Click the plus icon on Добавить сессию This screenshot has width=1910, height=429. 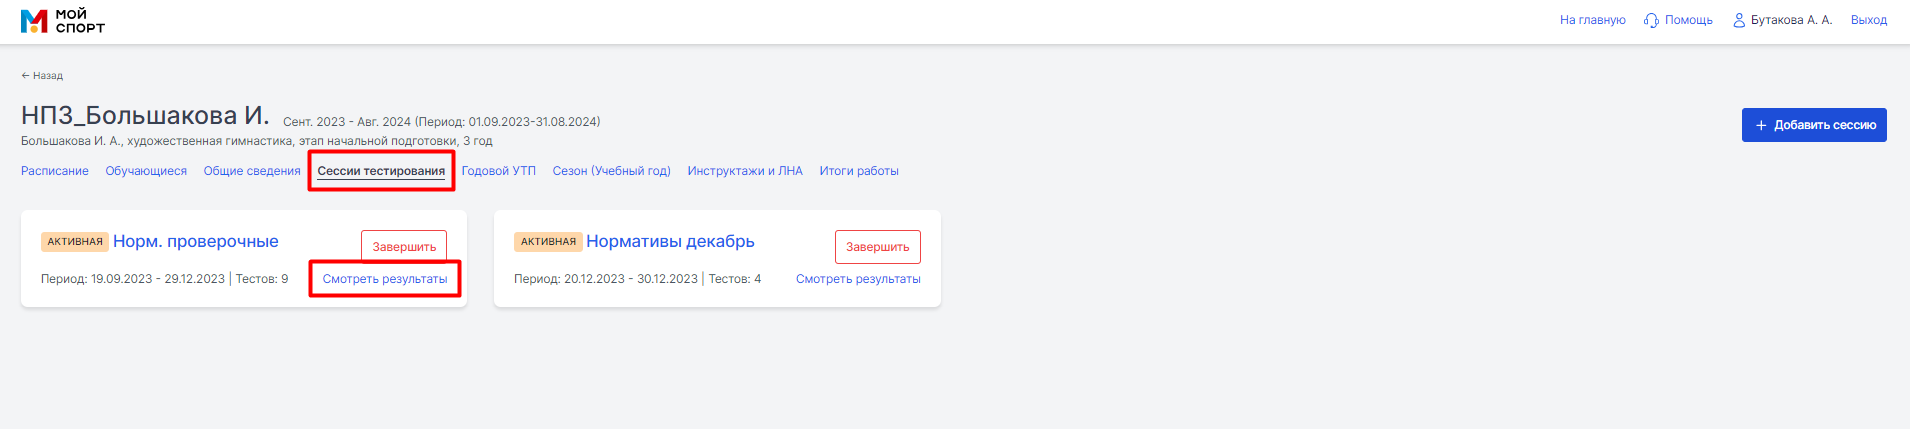tap(1761, 125)
